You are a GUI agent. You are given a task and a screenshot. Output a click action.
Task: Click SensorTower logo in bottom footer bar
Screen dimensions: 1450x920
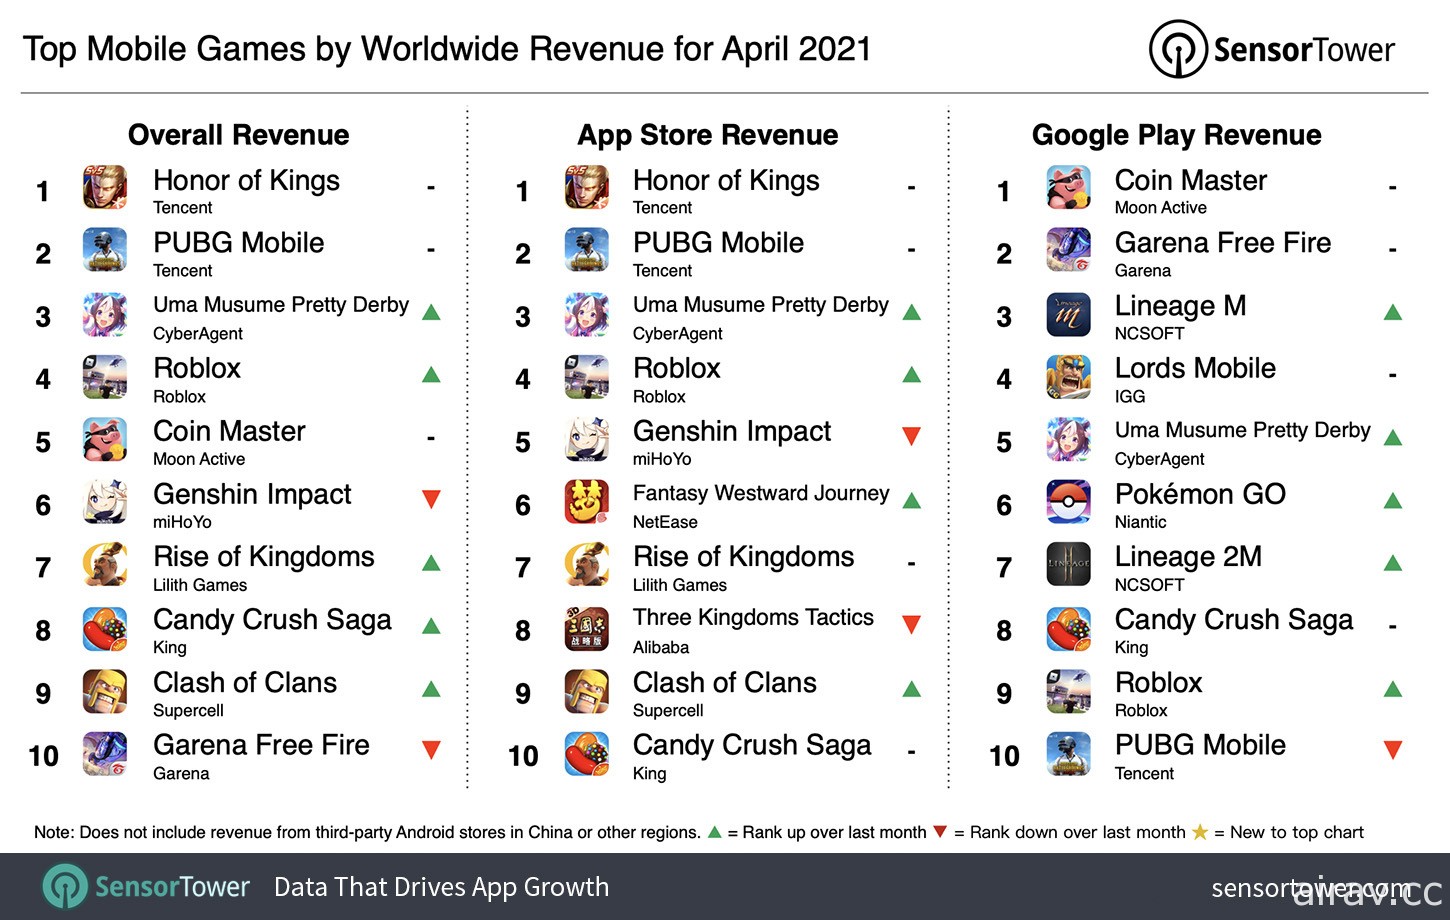click(146, 887)
